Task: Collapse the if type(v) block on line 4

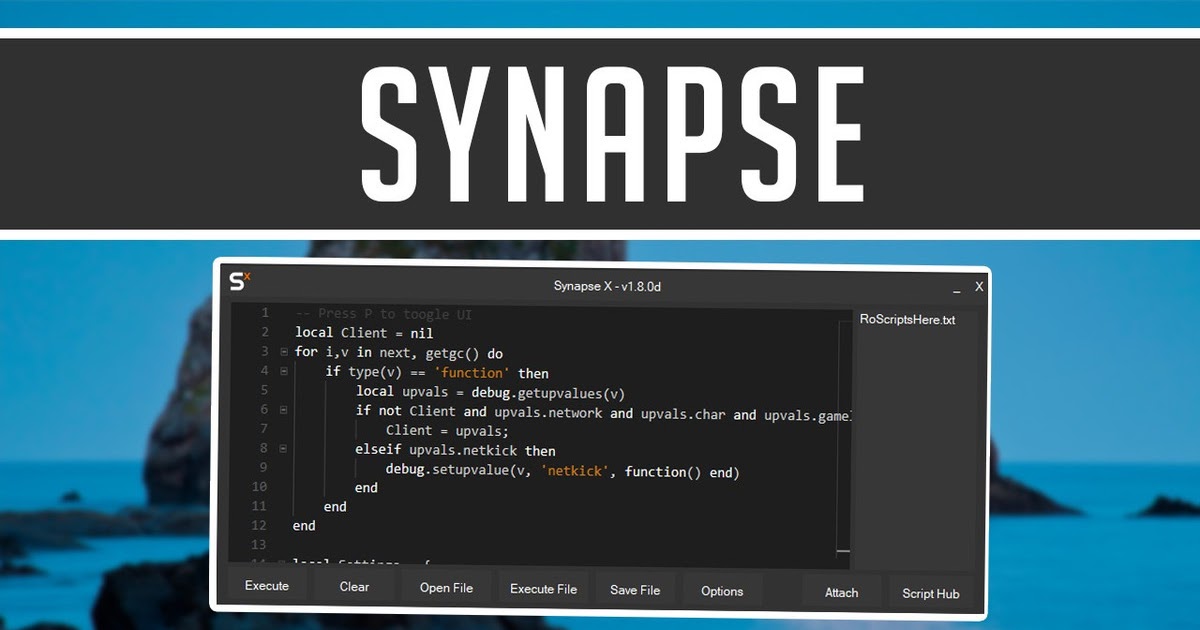Action: (x=284, y=371)
